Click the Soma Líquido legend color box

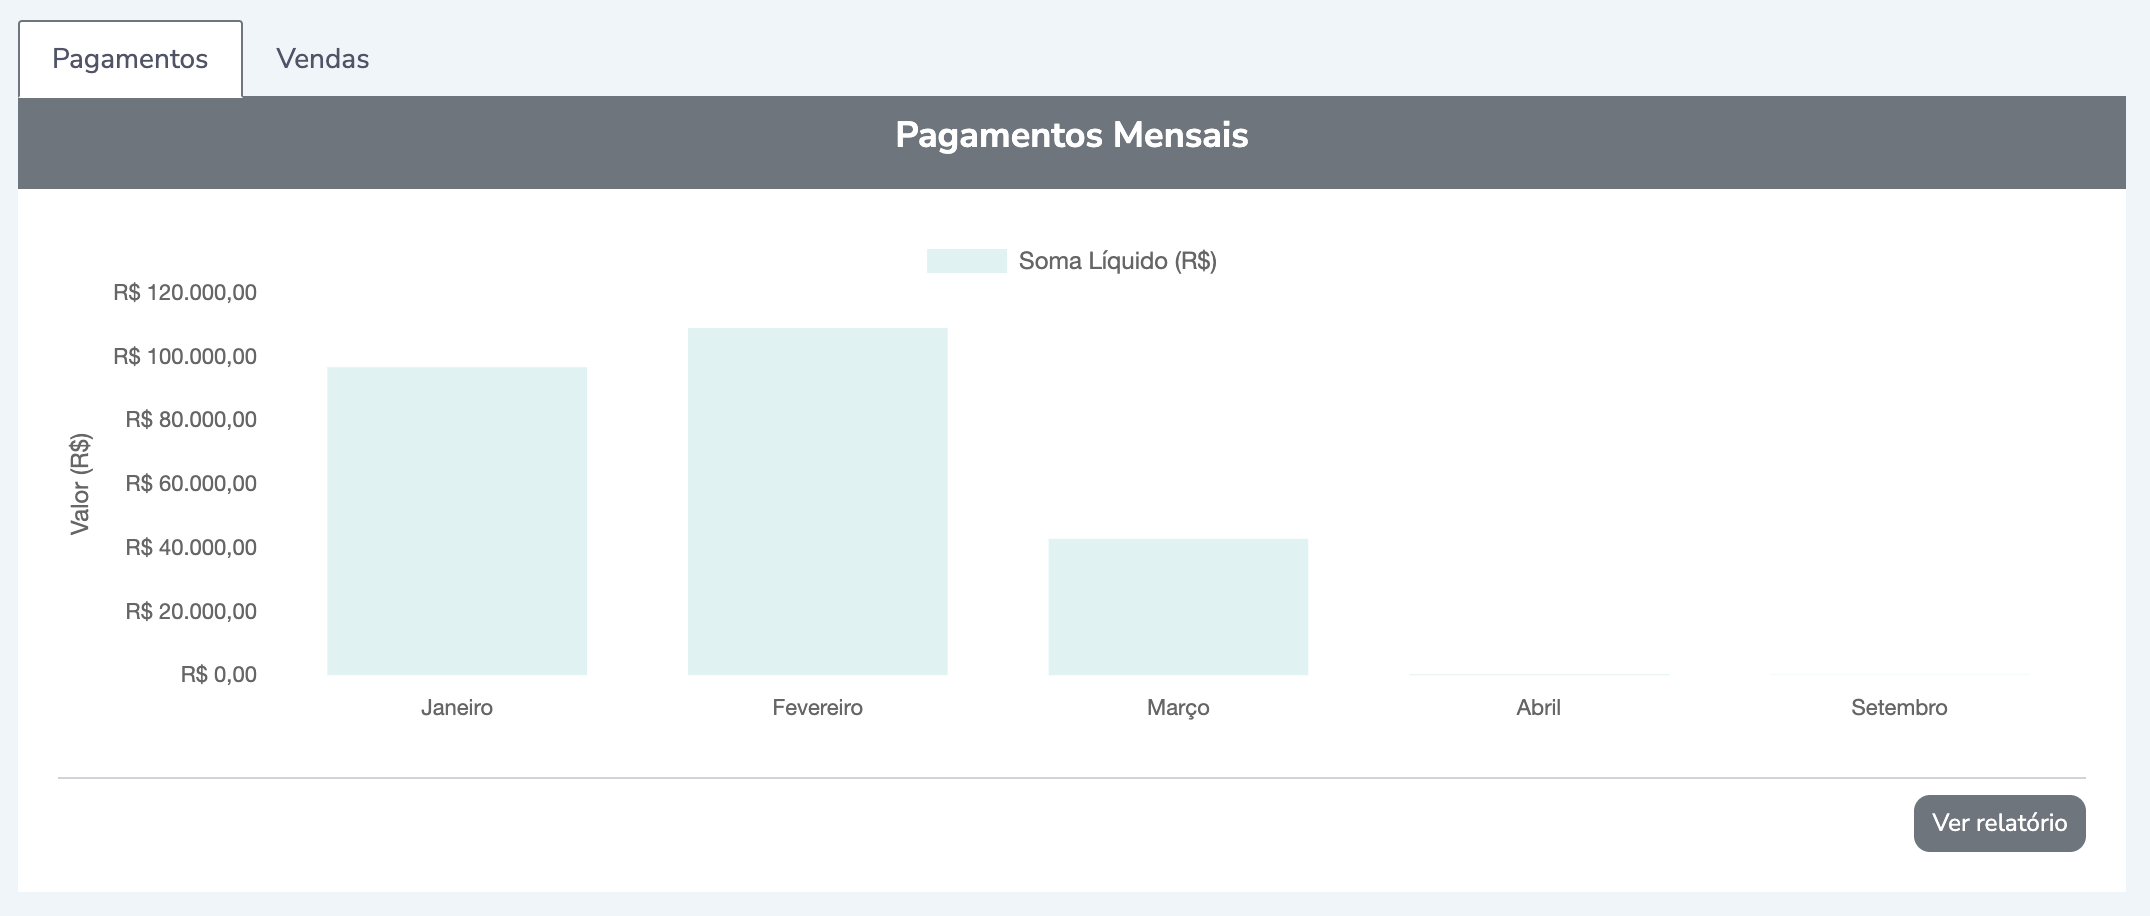(966, 261)
